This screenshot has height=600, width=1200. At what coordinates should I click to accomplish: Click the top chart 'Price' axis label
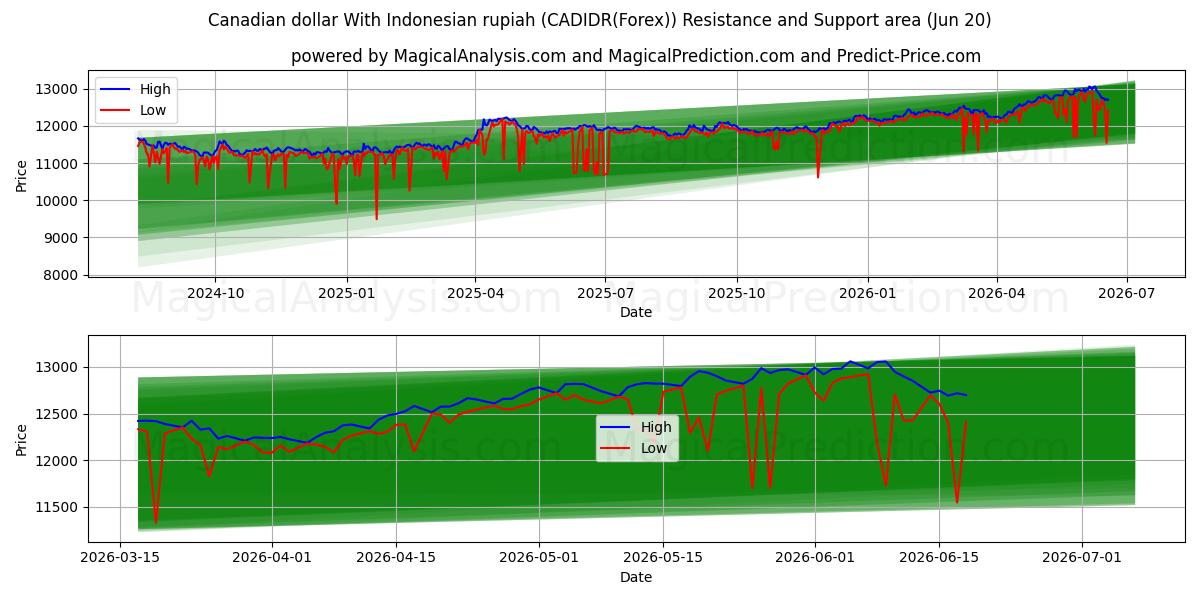click(x=22, y=175)
